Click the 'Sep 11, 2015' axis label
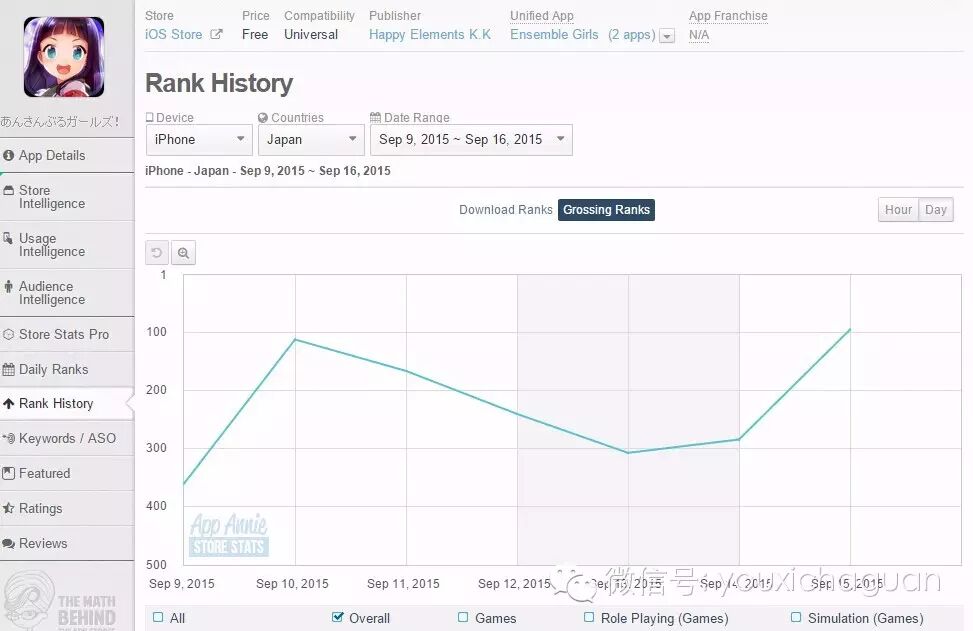This screenshot has width=973, height=631. [x=403, y=584]
